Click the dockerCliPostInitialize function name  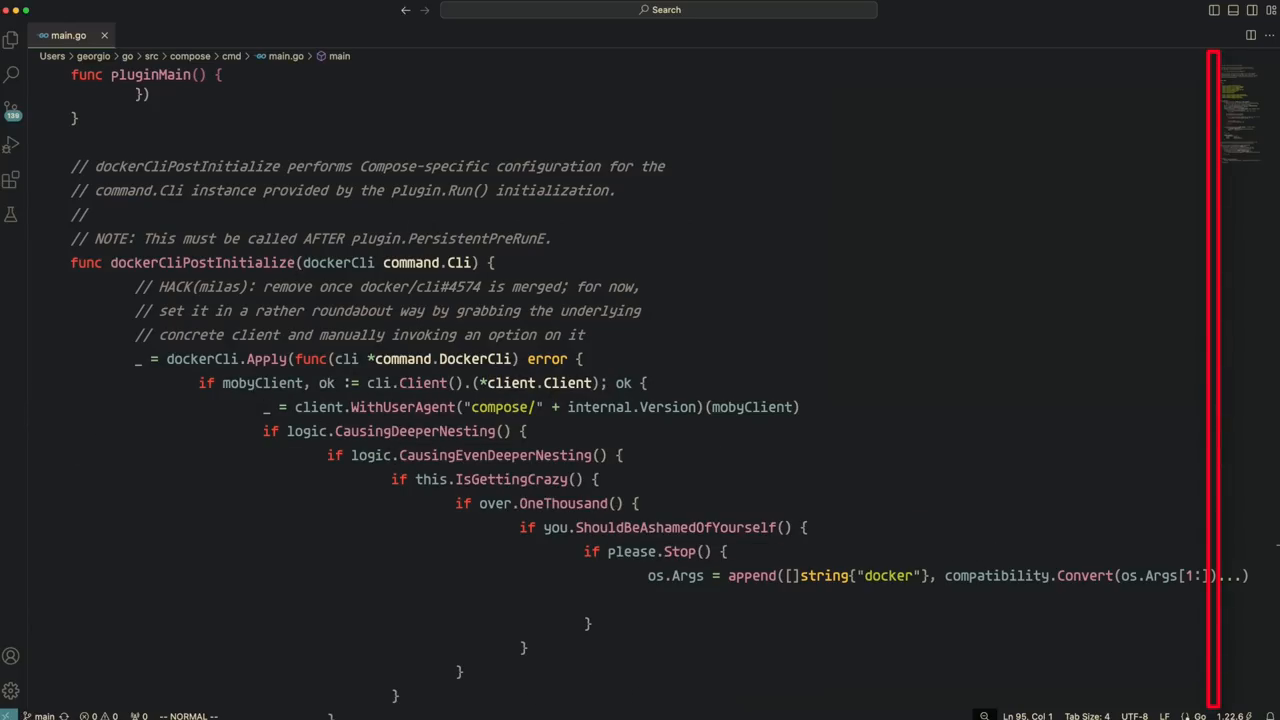pos(202,263)
